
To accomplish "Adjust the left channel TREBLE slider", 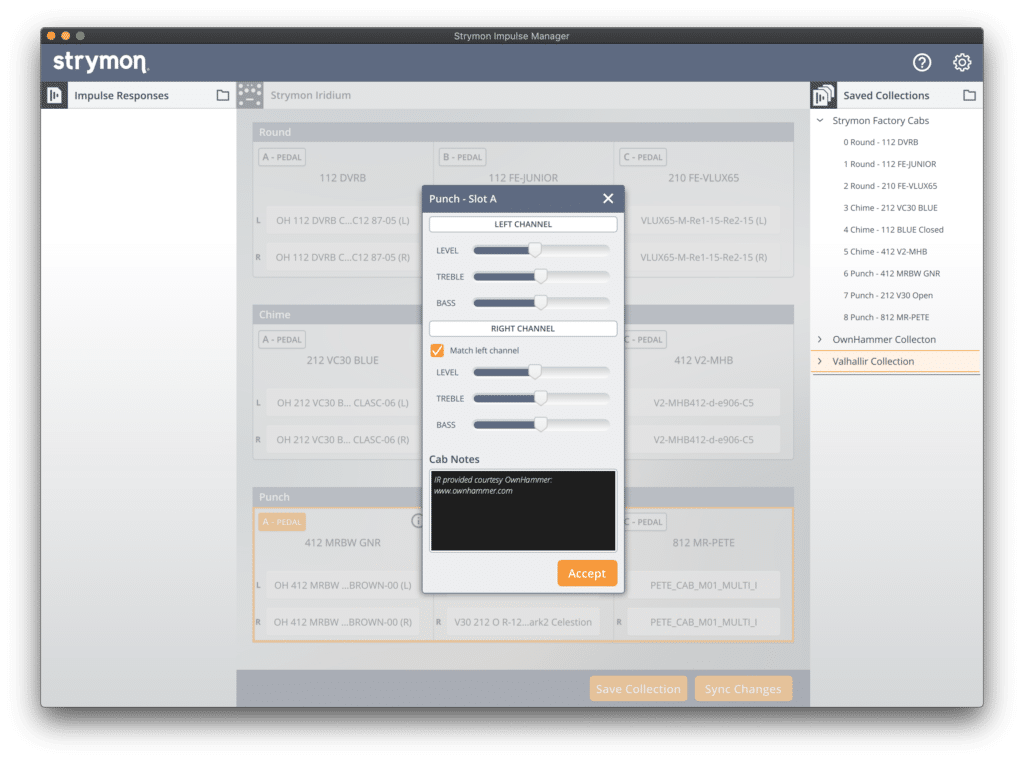I will [541, 276].
